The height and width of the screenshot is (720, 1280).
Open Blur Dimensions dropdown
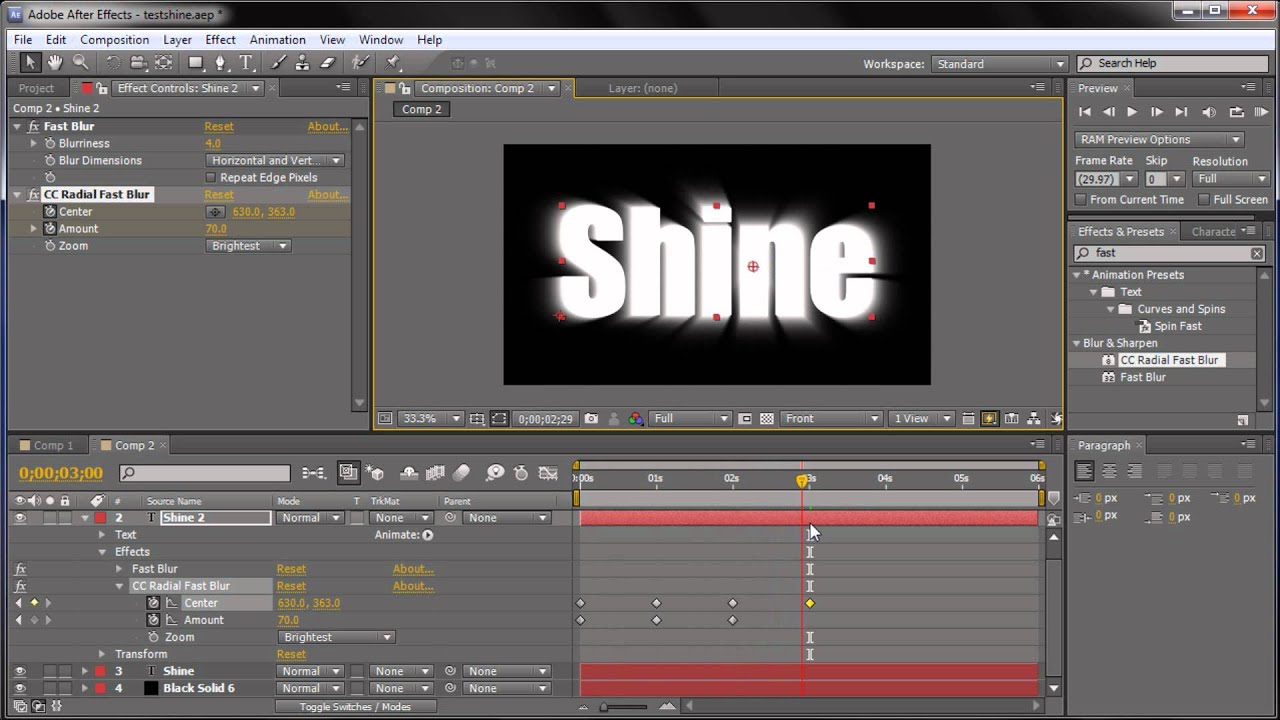(275, 160)
